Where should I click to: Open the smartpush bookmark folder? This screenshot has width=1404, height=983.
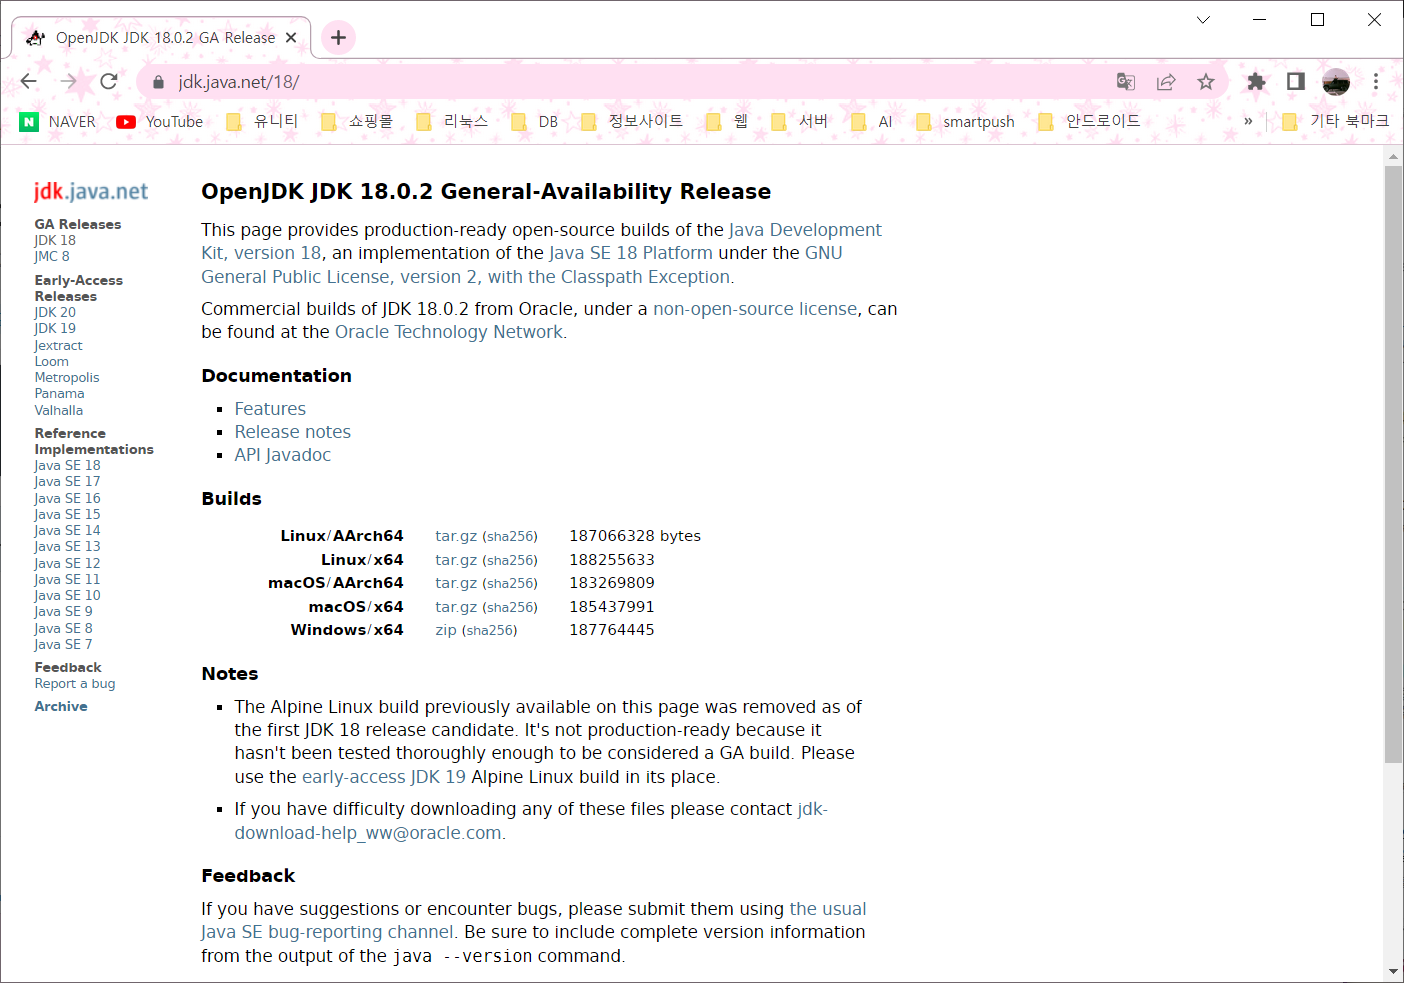(x=965, y=121)
